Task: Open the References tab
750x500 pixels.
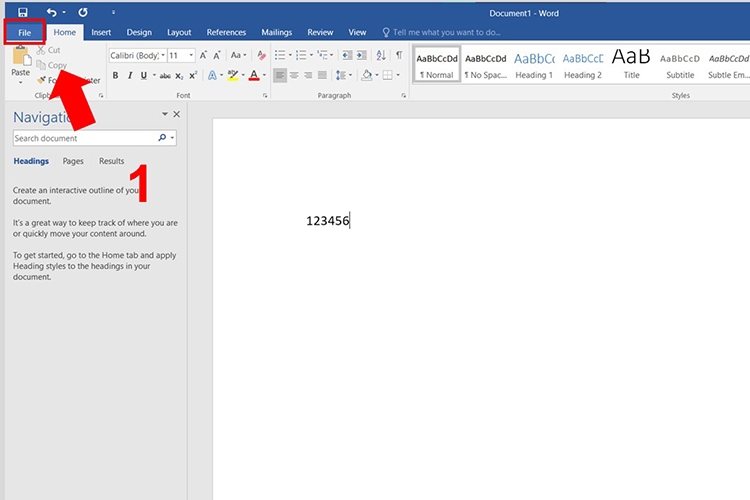Action: coord(226,32)
